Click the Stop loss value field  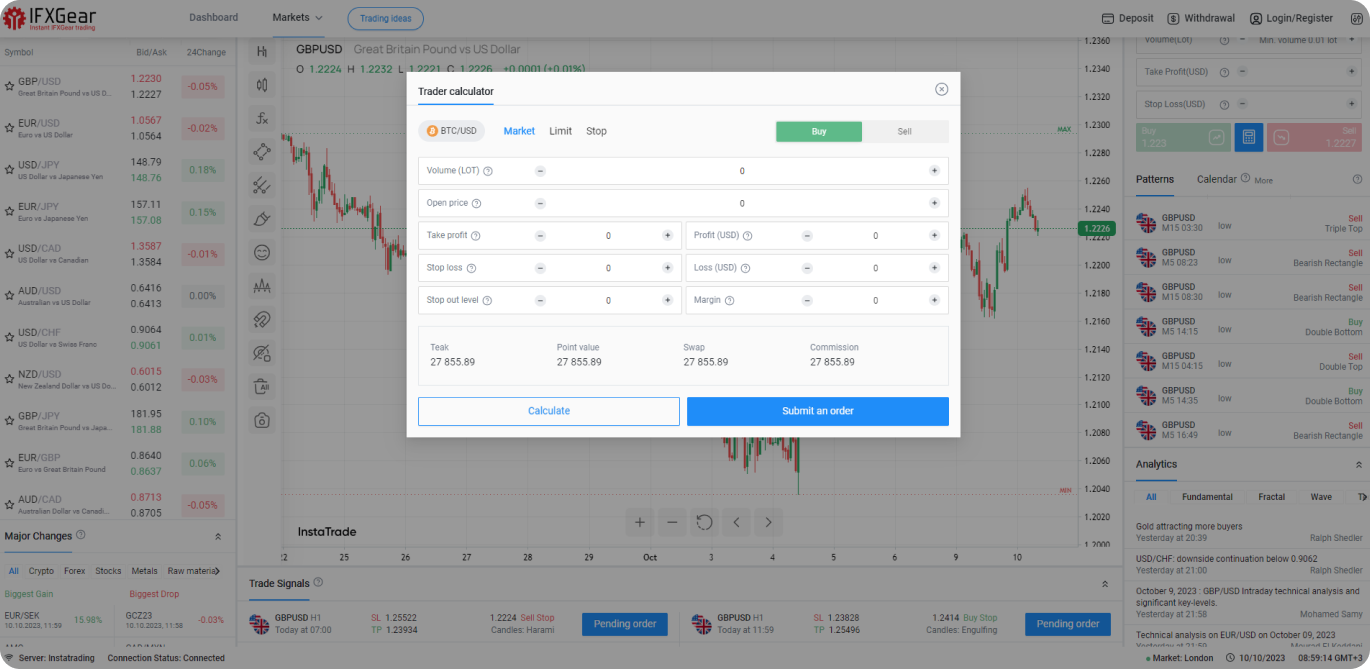(x=607, y=268)
